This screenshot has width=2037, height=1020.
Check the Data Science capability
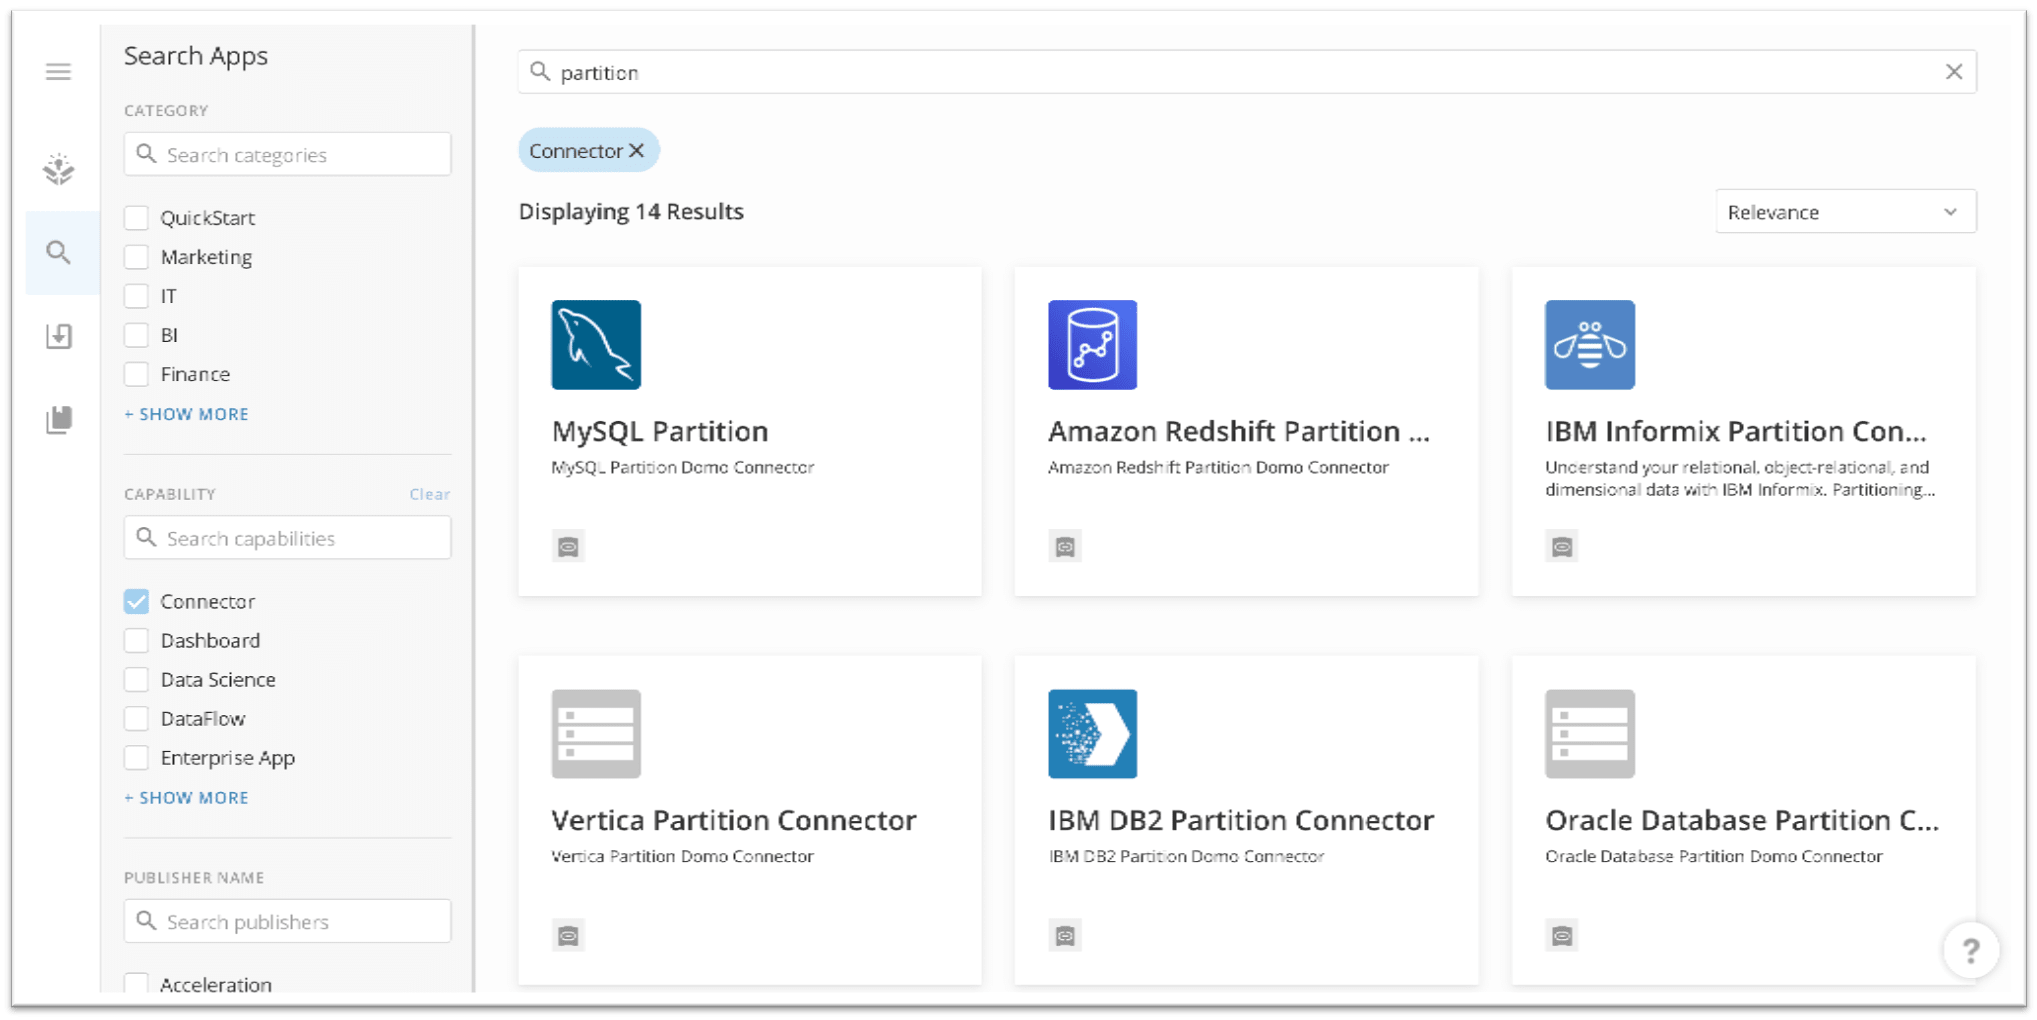[136, 679]
